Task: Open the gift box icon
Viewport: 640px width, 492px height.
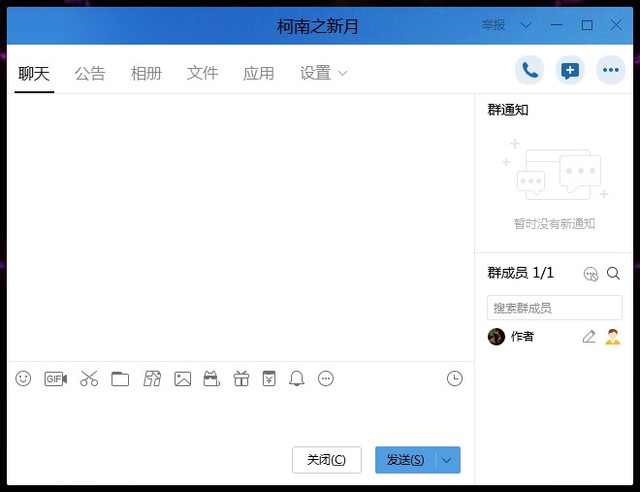Action: click(x=241, y=379)
